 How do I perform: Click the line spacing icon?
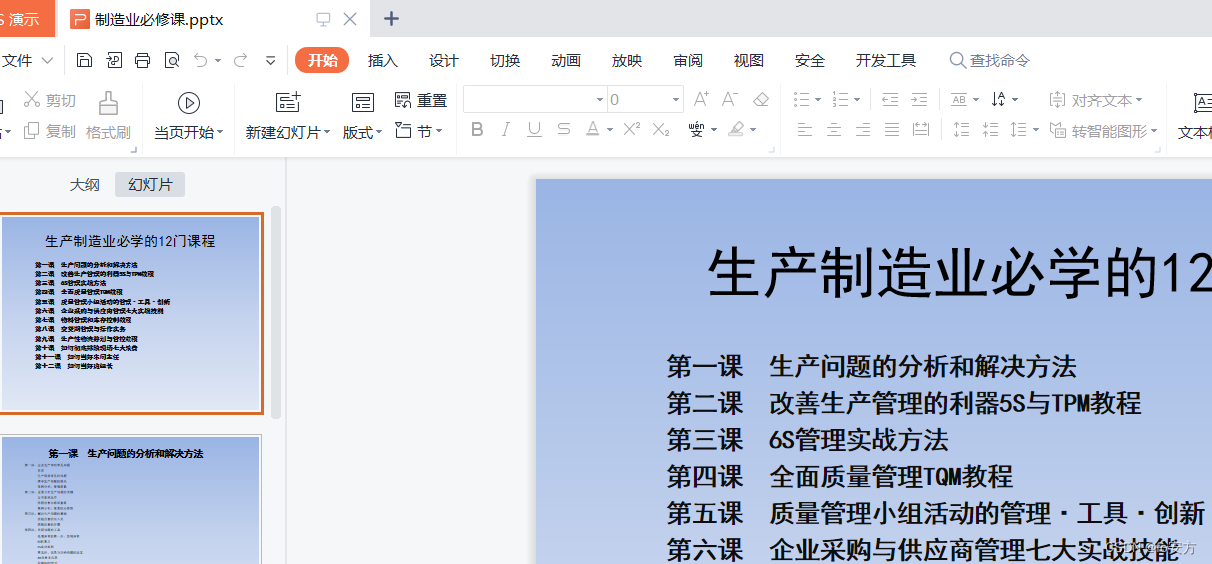click(x=1018, y=130)
